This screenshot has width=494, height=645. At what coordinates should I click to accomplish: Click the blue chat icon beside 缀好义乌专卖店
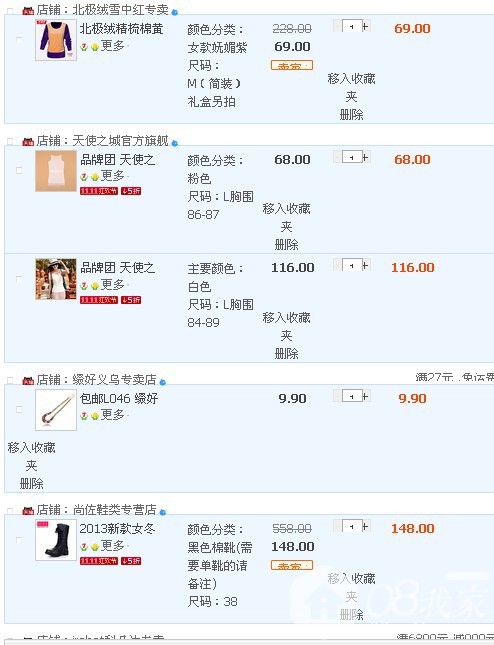163,382
